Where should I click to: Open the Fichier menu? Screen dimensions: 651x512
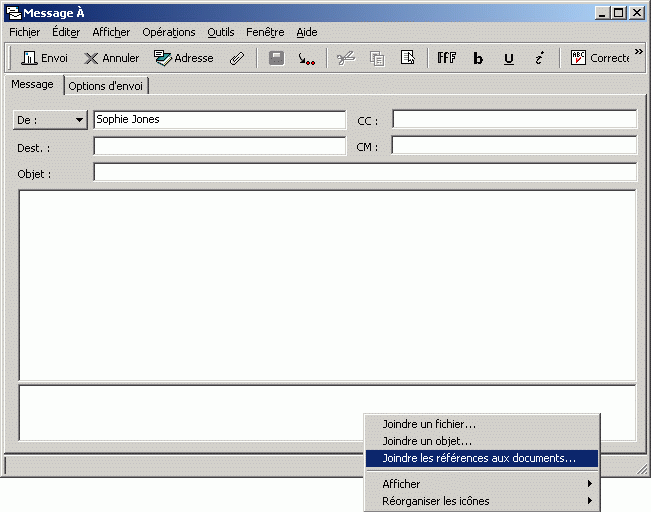[24, 32]
